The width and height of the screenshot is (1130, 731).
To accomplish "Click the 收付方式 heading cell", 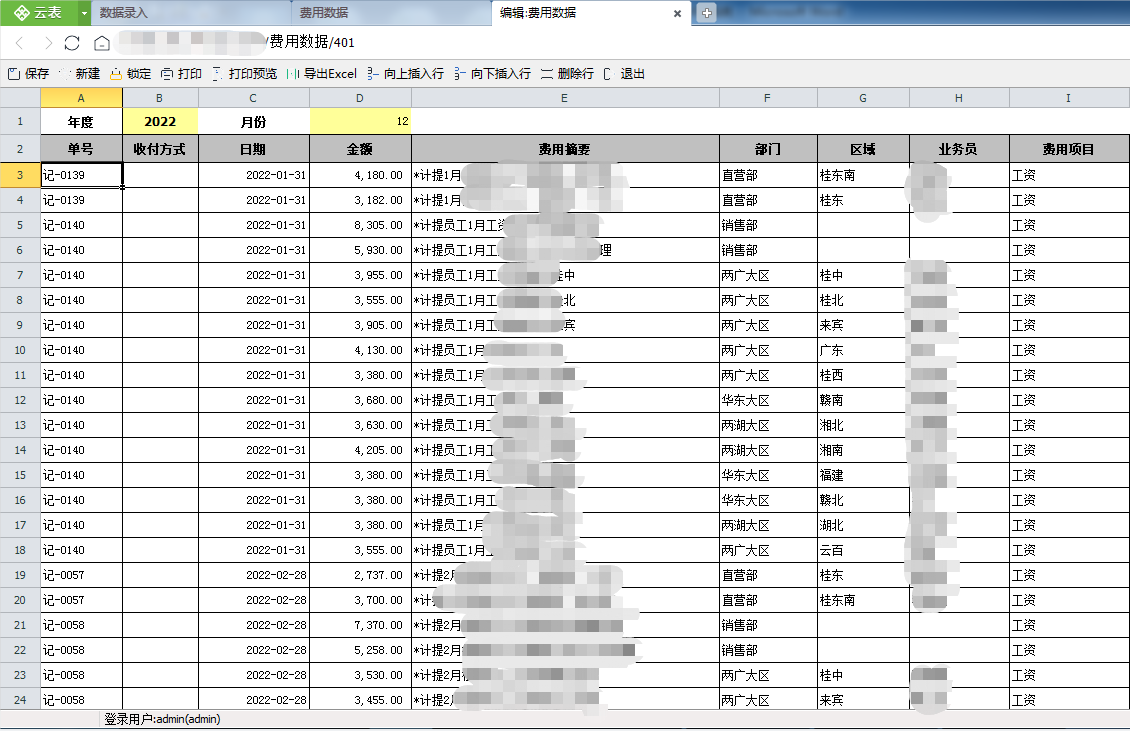I will [x=160, y=149].
